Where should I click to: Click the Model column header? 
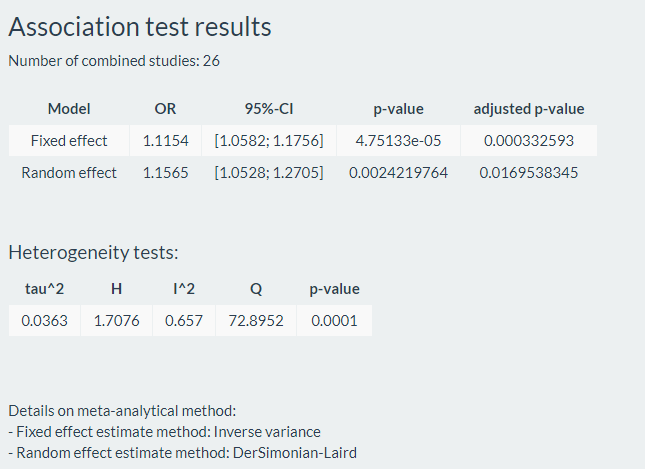click(69, 108)
